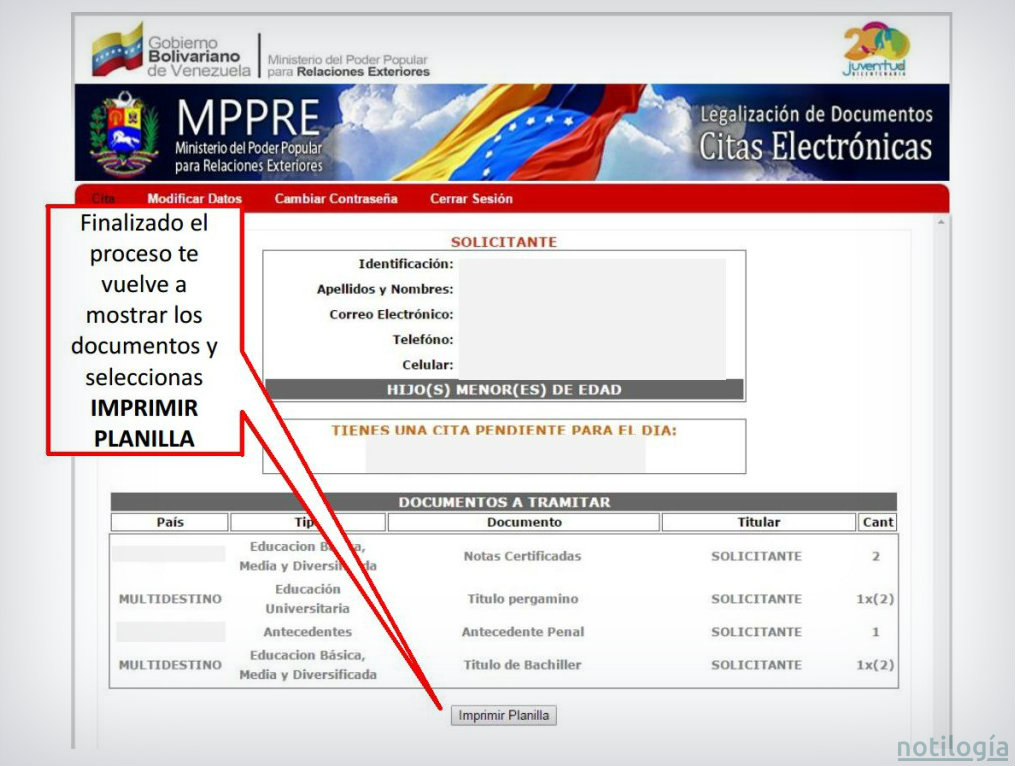Image resolution: width=1015 pixels, height=766 pixels.
Task: Click the Titular column header
Action: (x=759, y=523)
